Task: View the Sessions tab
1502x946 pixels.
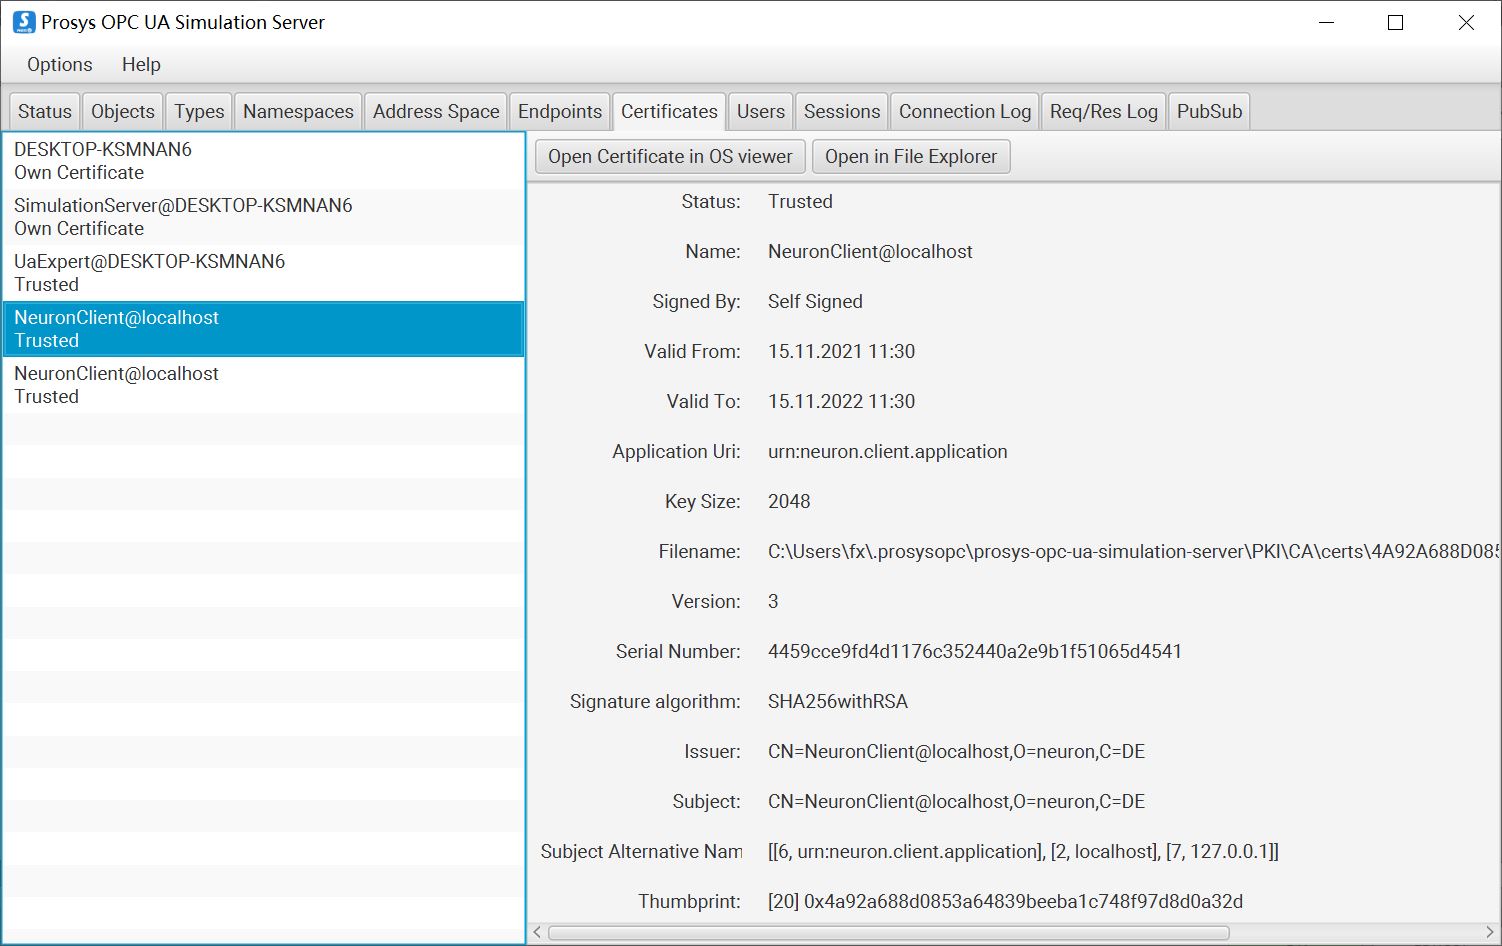Action: pos(841,111)
